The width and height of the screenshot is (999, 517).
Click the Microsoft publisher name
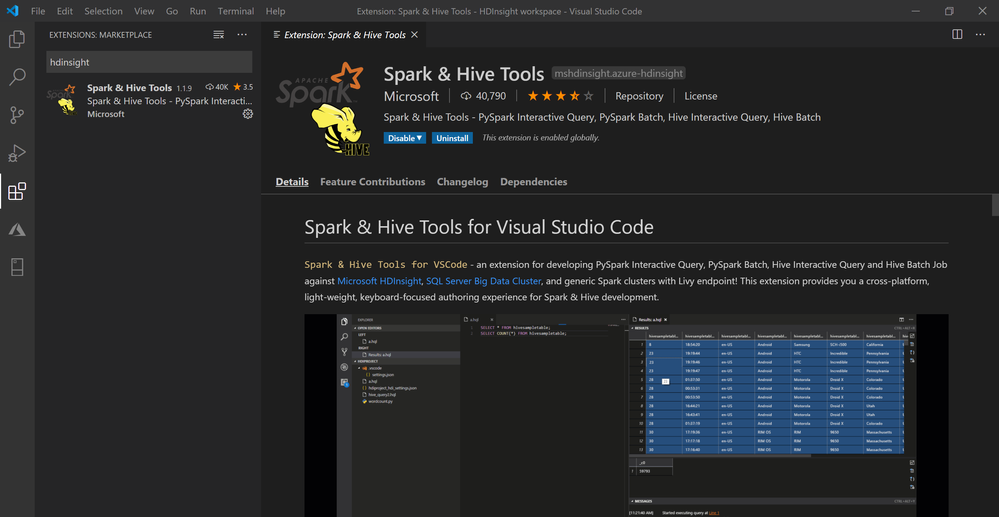pos(412,96)
